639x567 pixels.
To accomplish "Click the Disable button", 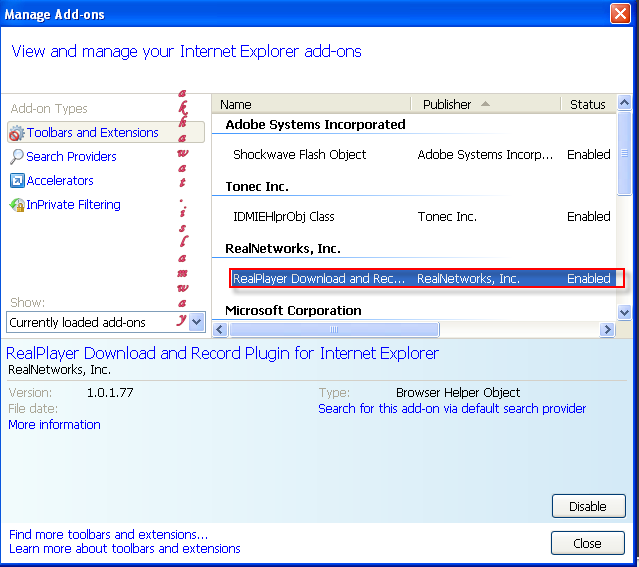I will pos(588,506).
